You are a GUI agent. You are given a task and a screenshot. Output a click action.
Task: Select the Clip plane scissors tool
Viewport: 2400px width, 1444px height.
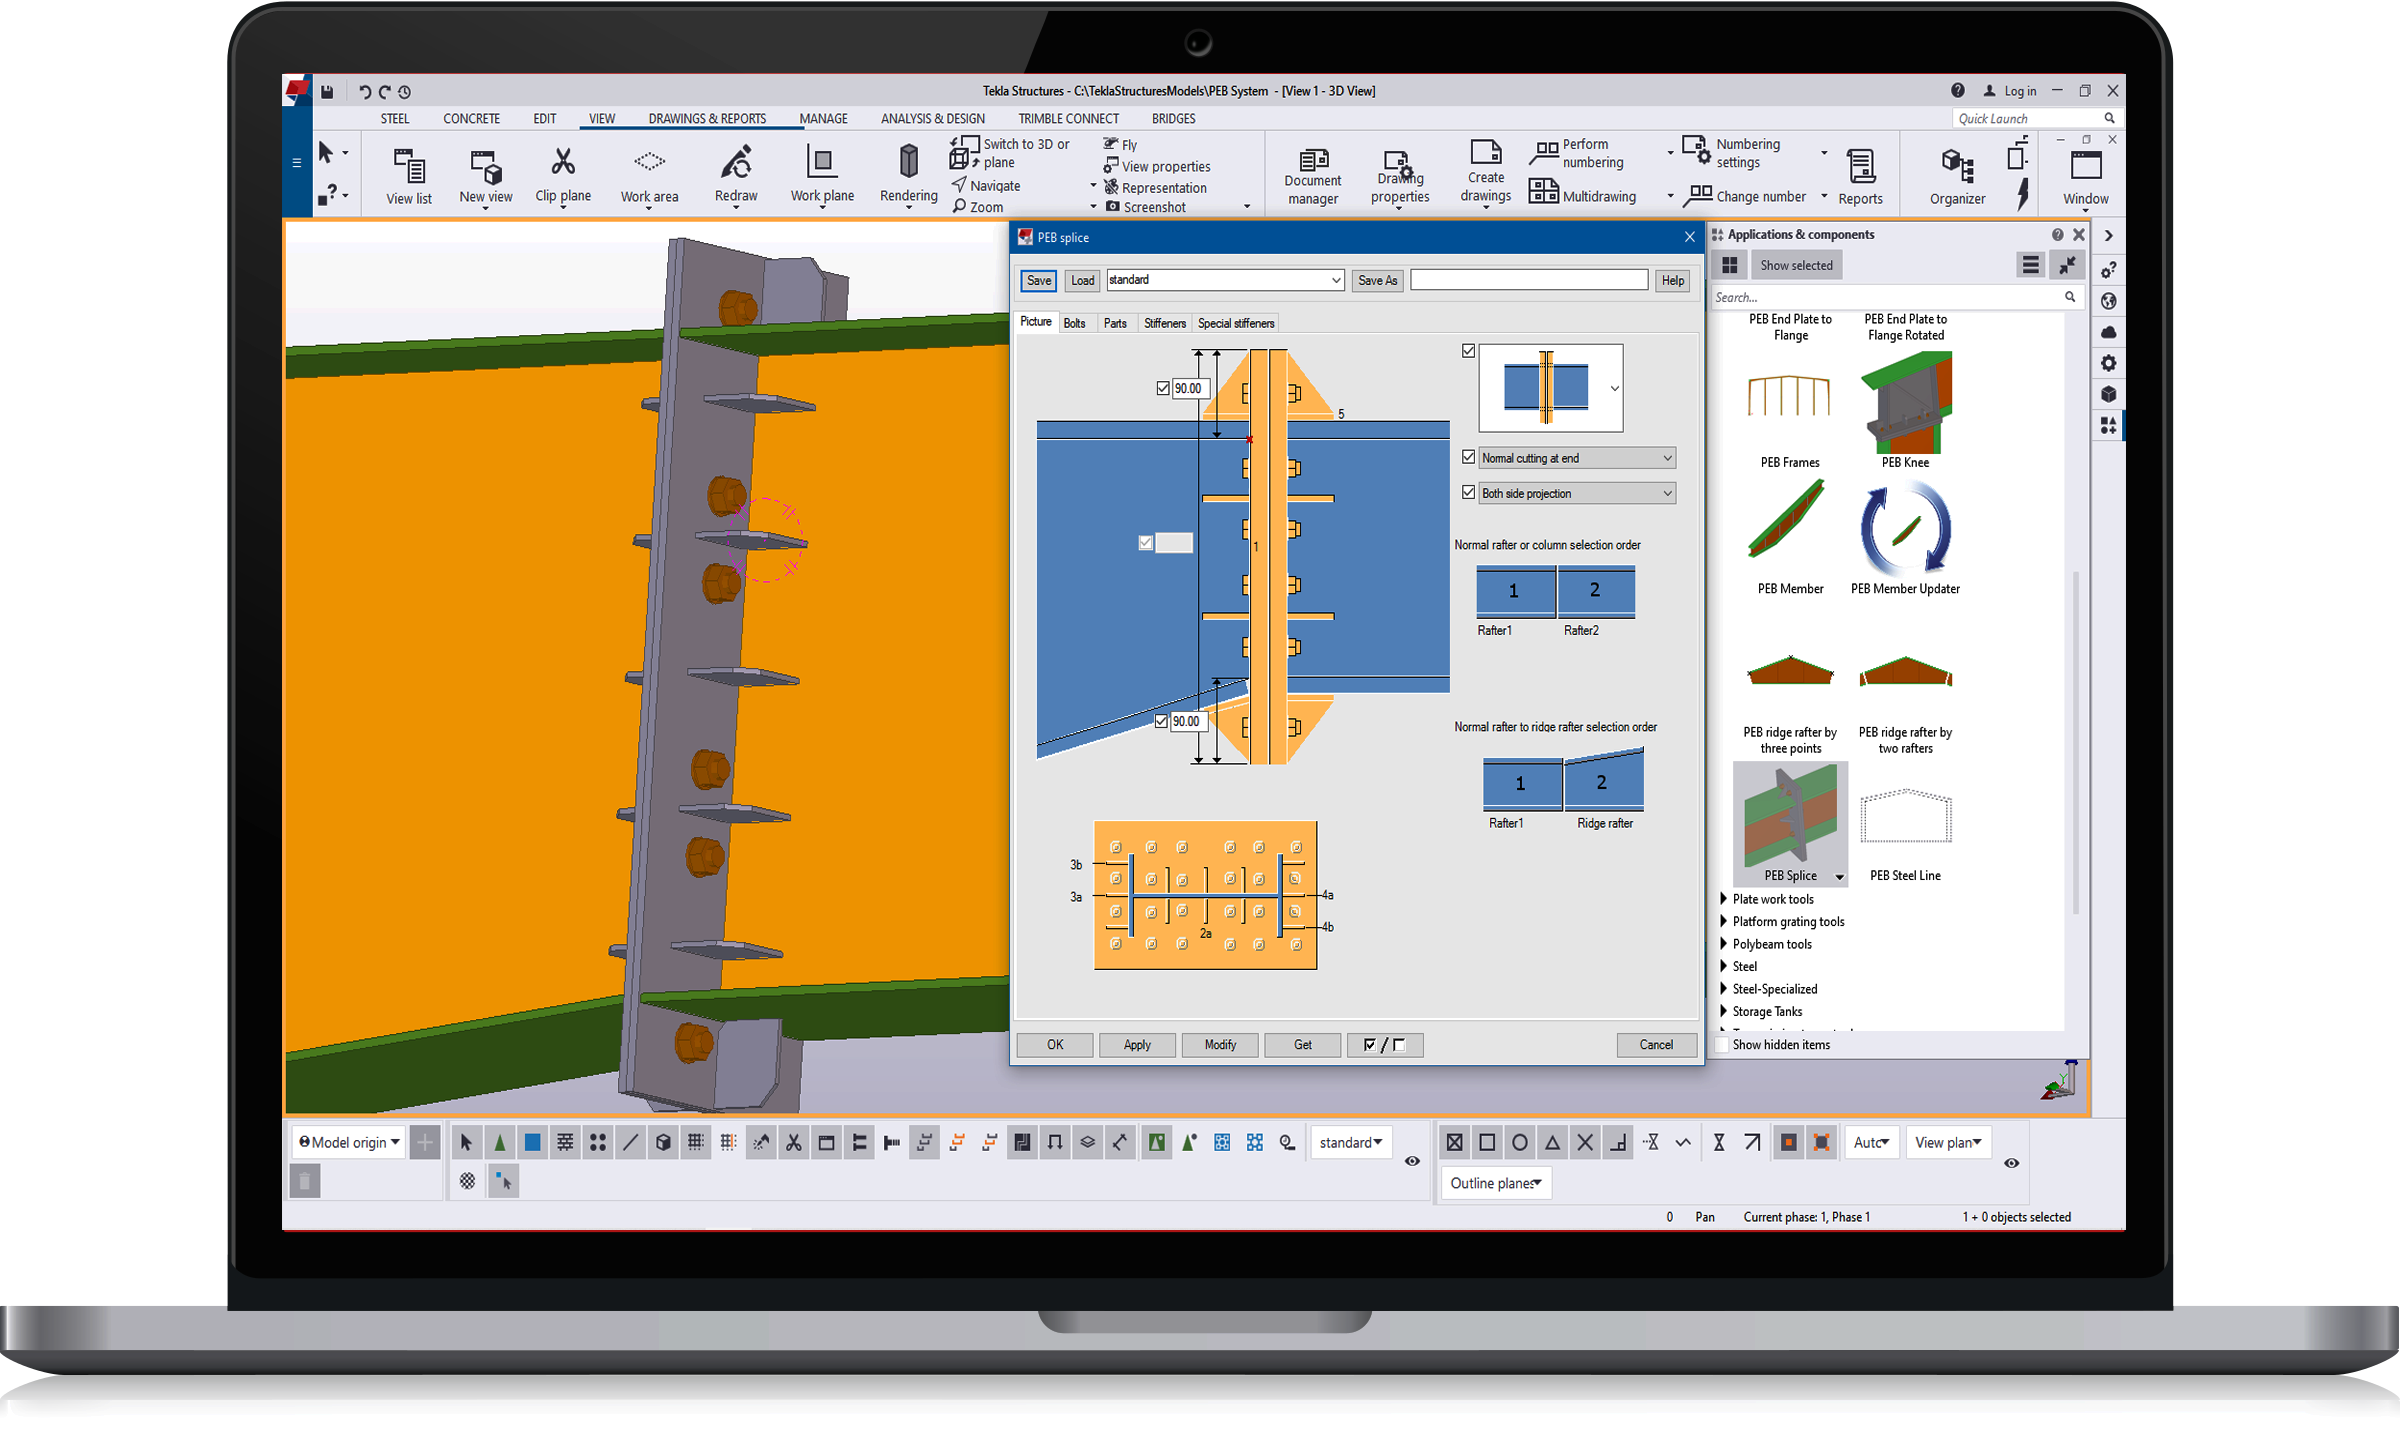(563, 176)
